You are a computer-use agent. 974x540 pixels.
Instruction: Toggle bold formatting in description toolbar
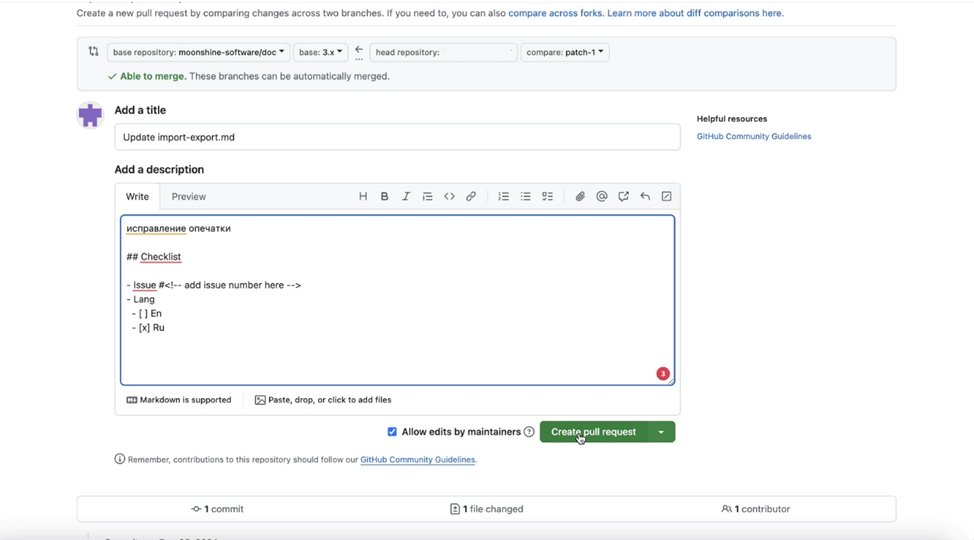pos(385,196)
